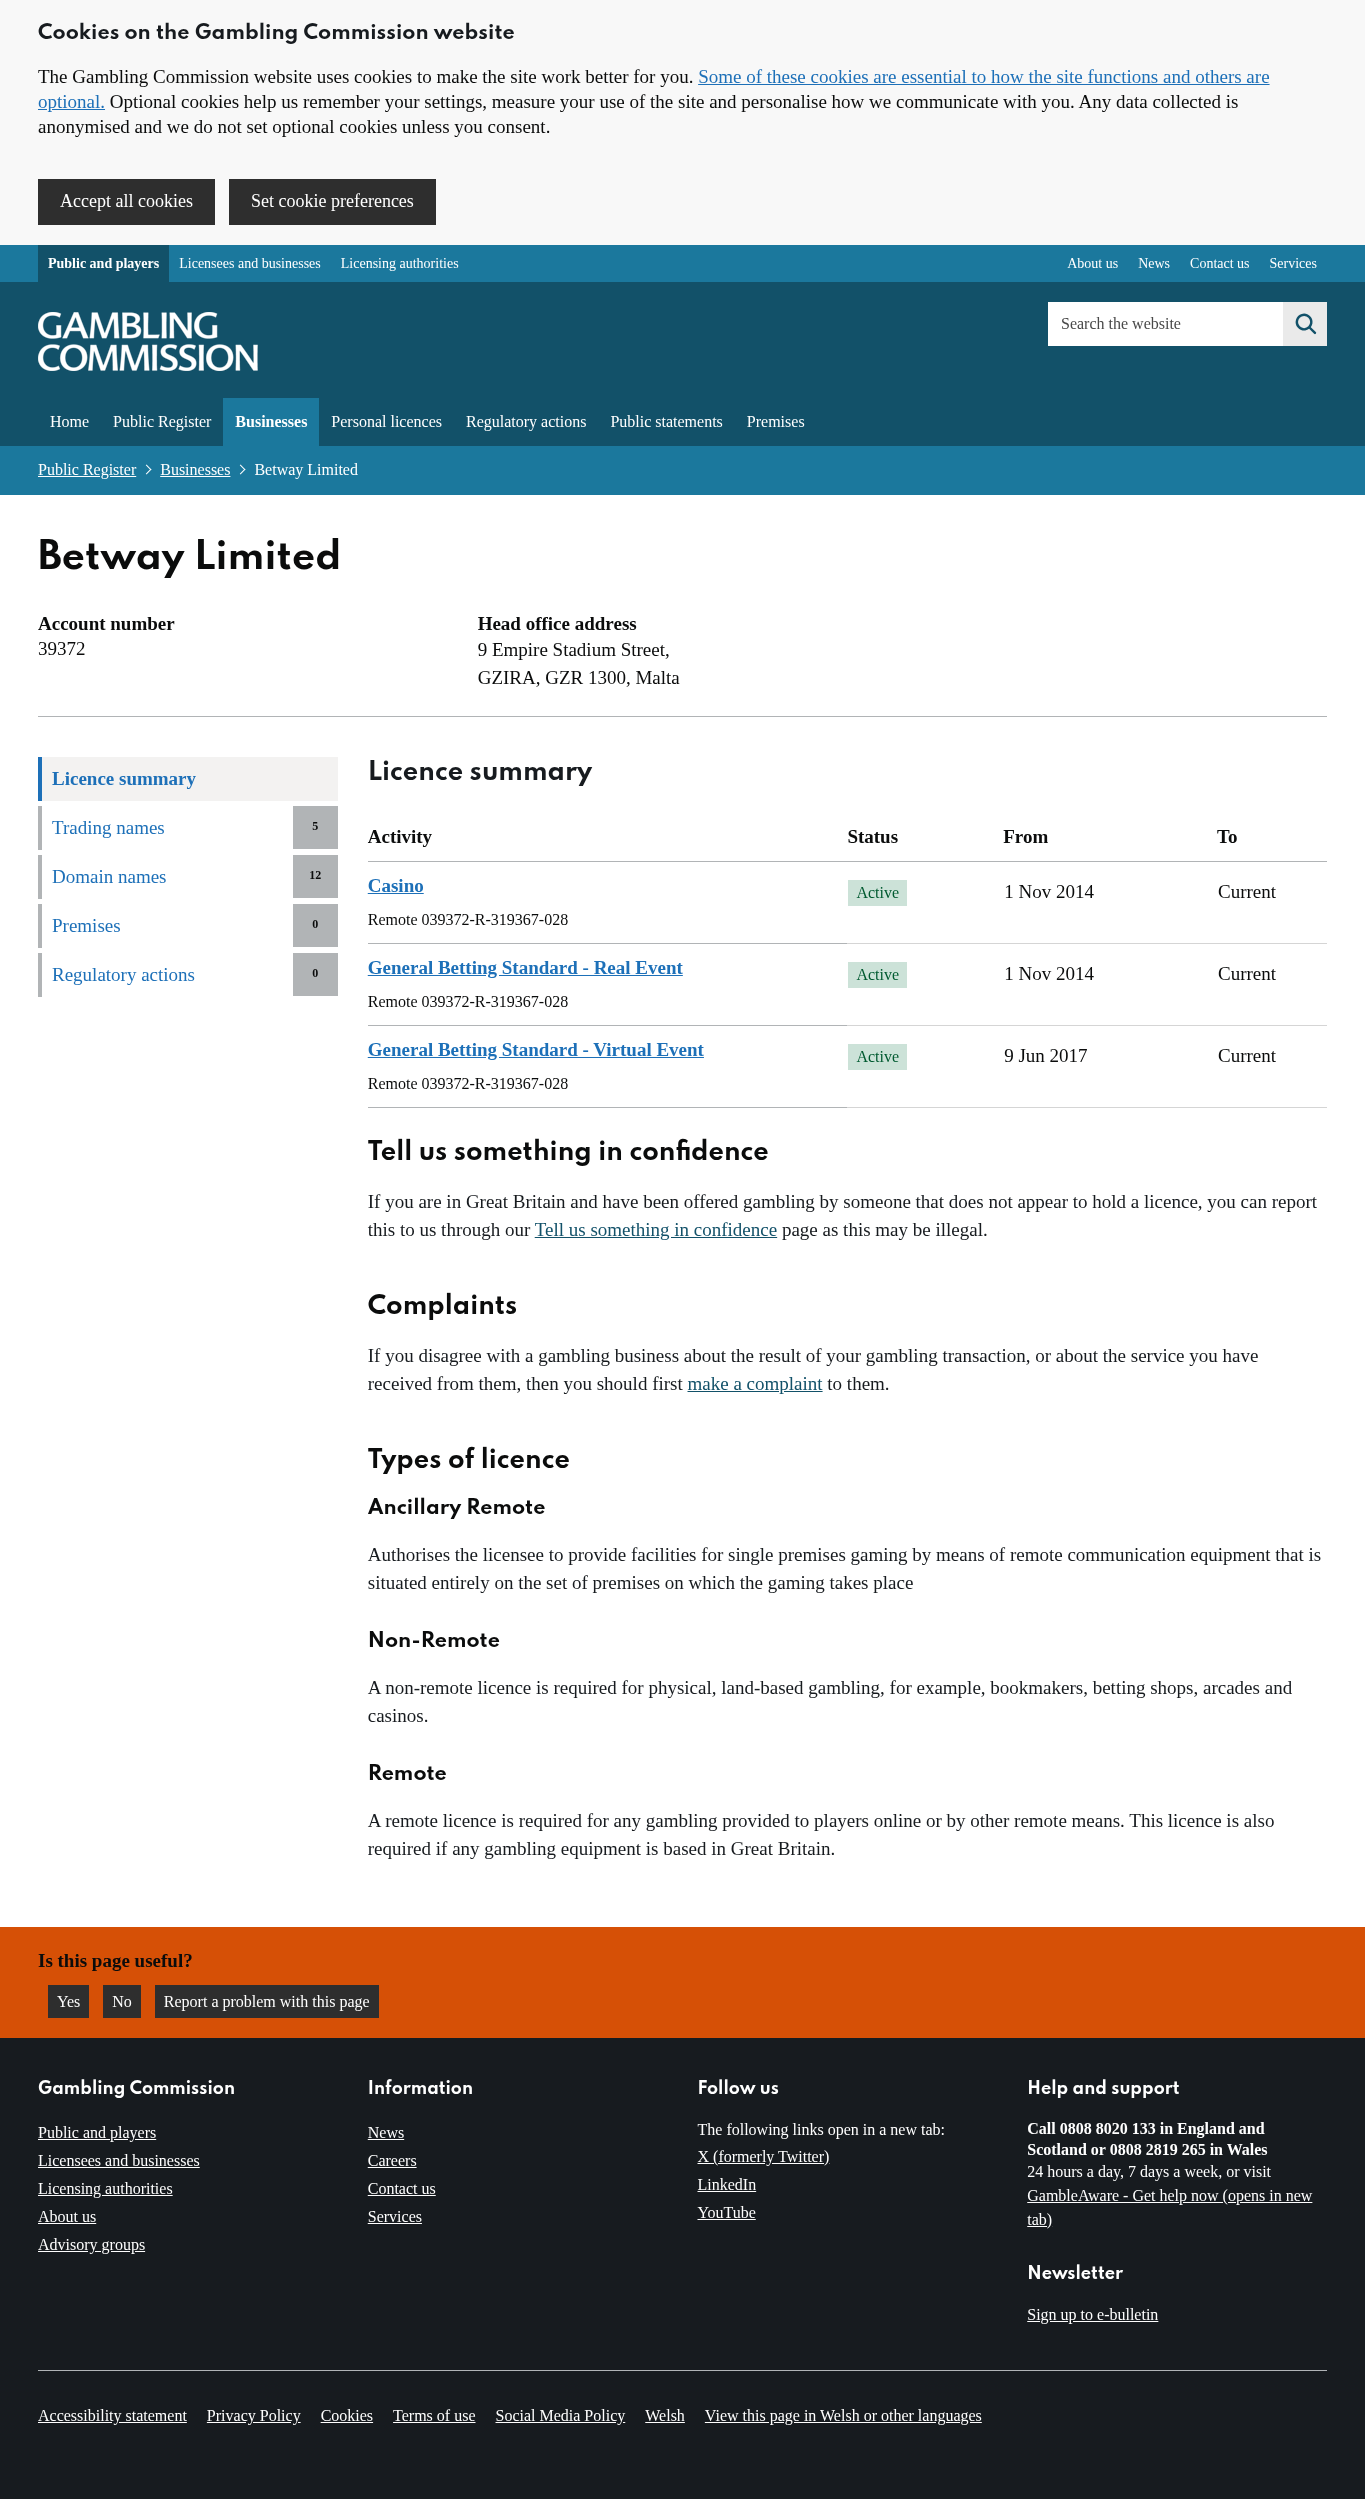Screen dimensions: 1365x2499
Task: Open footer Public and players link
Action: point(97,2133)
